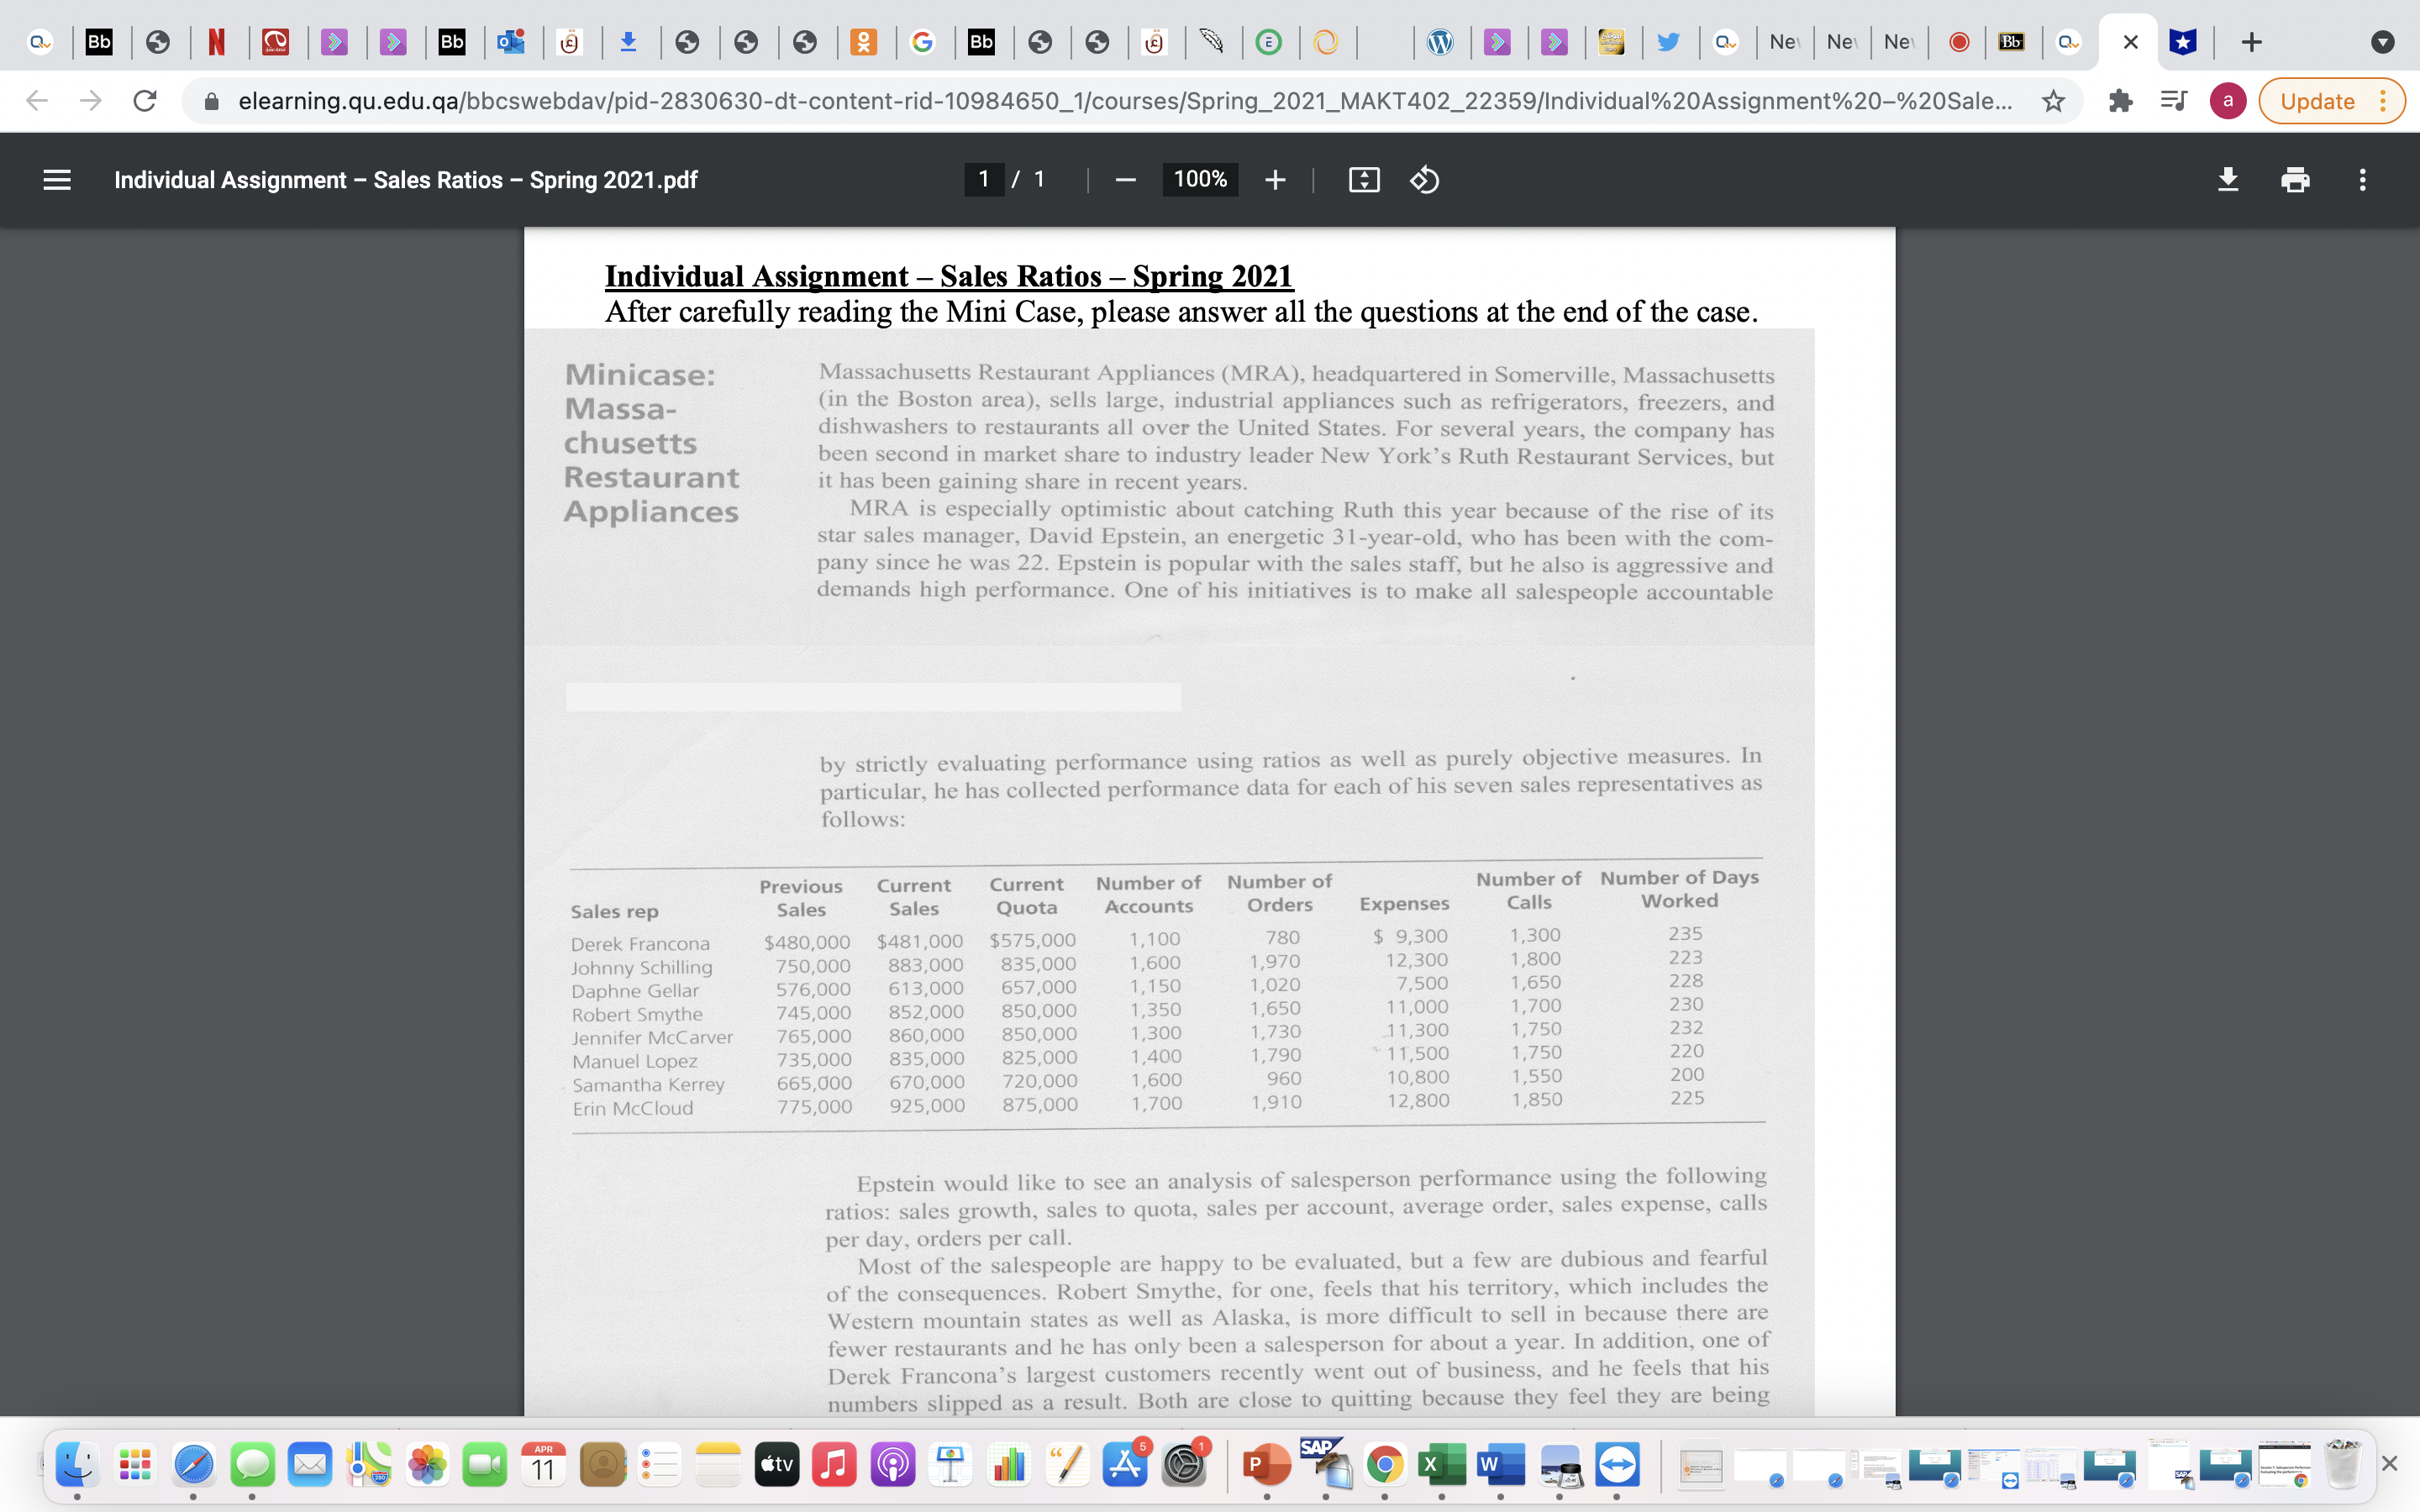Bookmark this page with star icon
This screenshot has width=2420, height=1512.
coord(2053,101)
